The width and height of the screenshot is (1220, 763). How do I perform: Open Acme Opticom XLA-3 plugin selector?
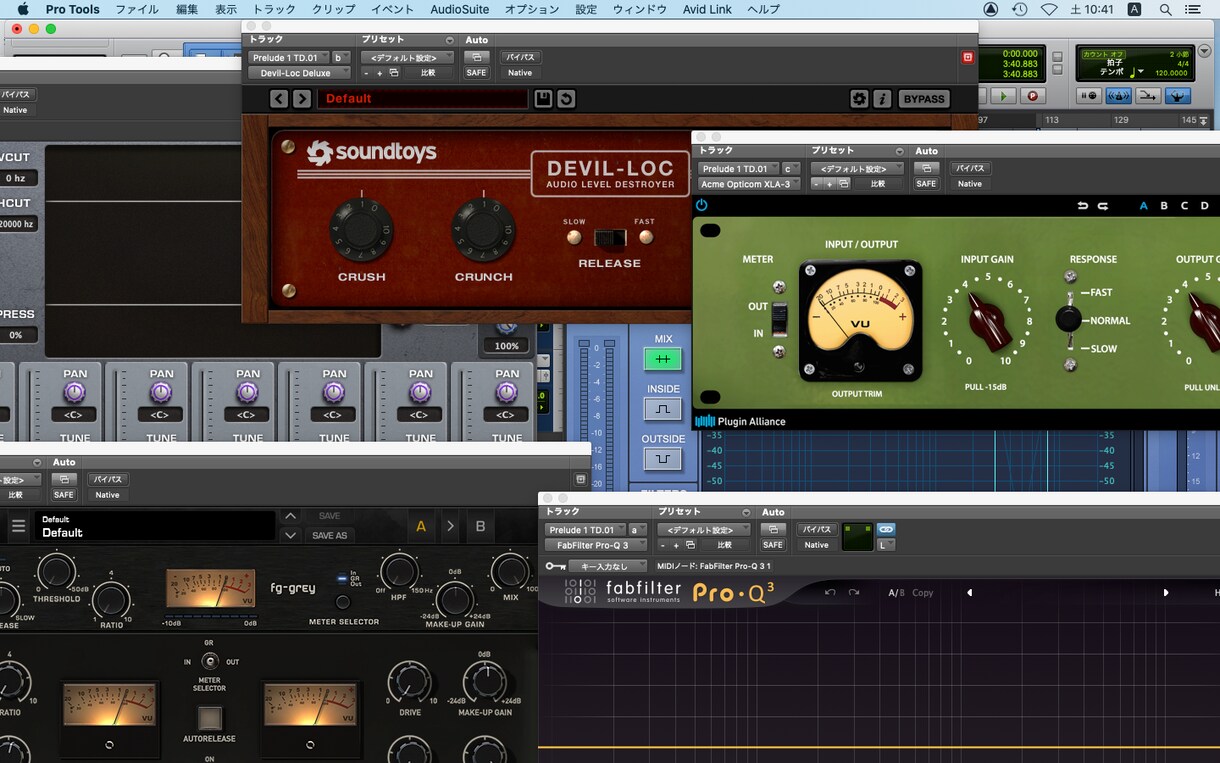pyautogui.click(x=749, y=184)
